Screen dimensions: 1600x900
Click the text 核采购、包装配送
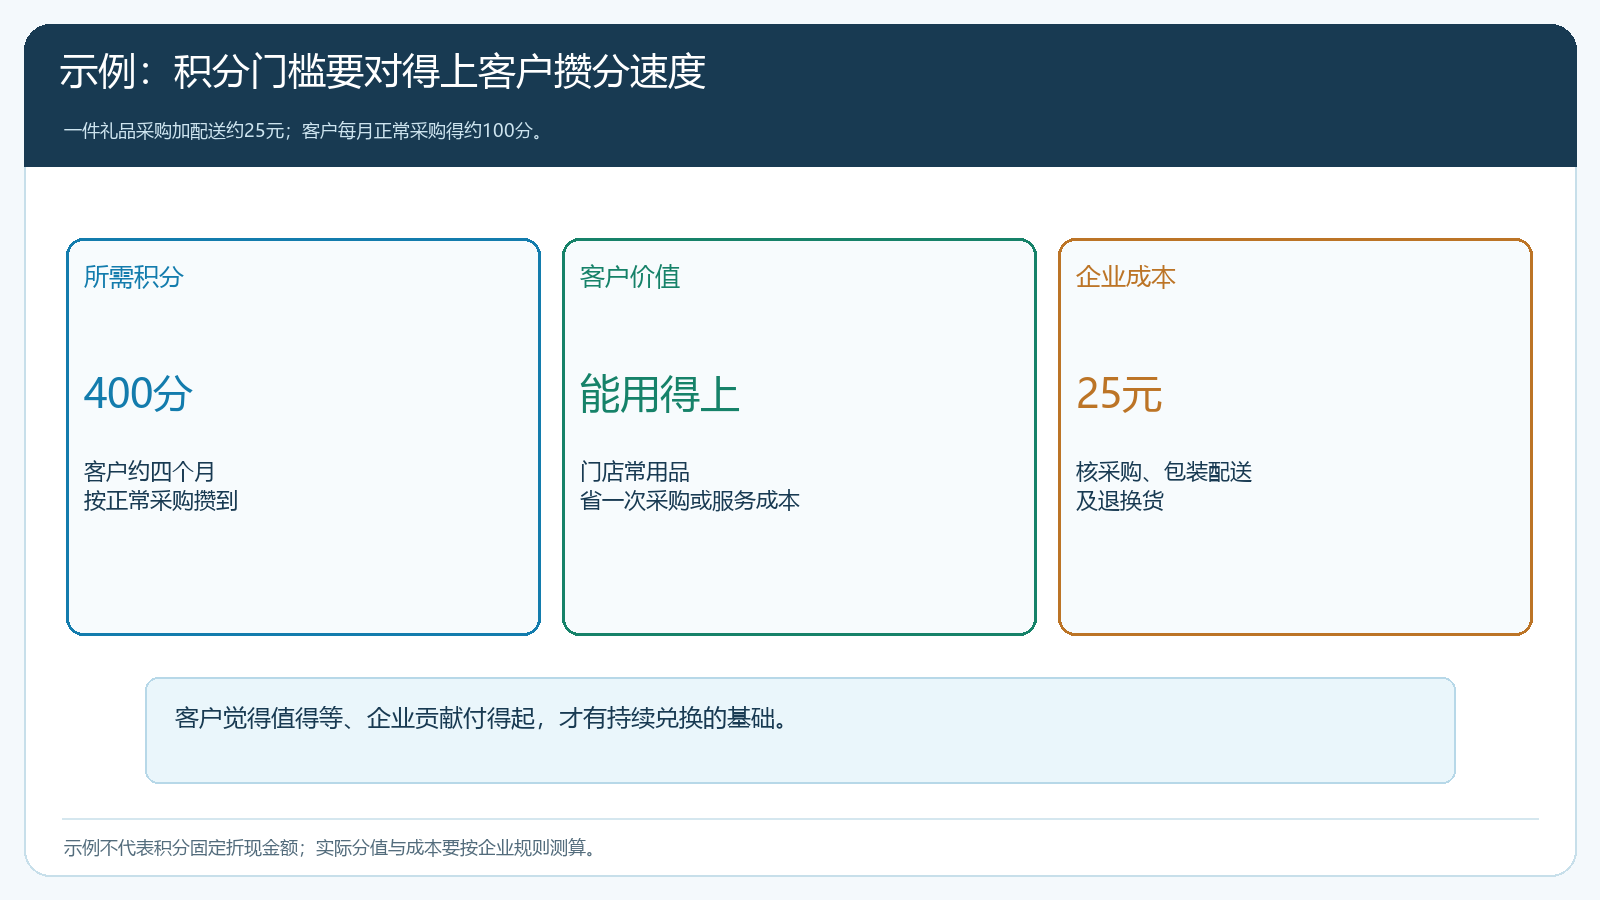coord(1164,472)
